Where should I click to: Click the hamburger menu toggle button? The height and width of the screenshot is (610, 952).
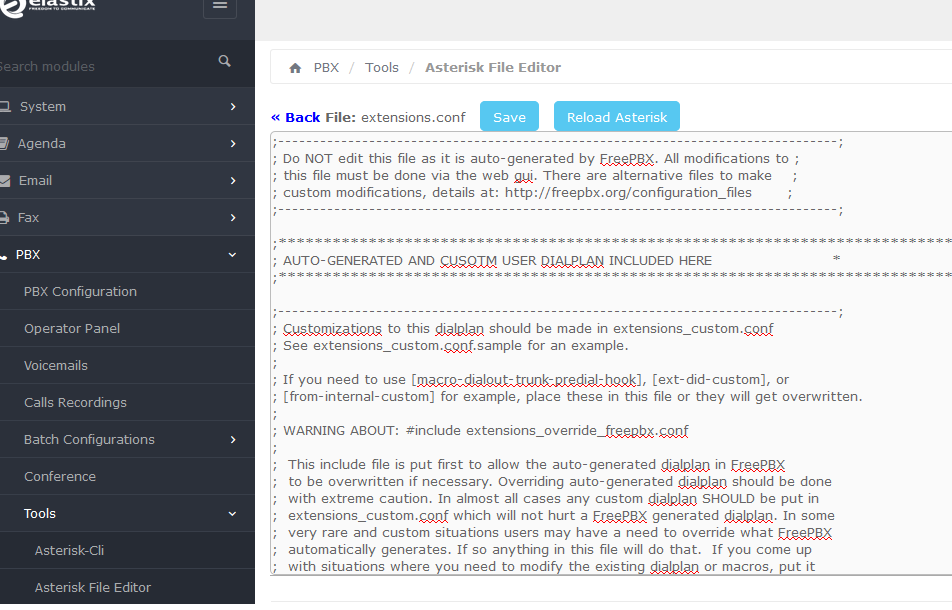coord(219,5)
